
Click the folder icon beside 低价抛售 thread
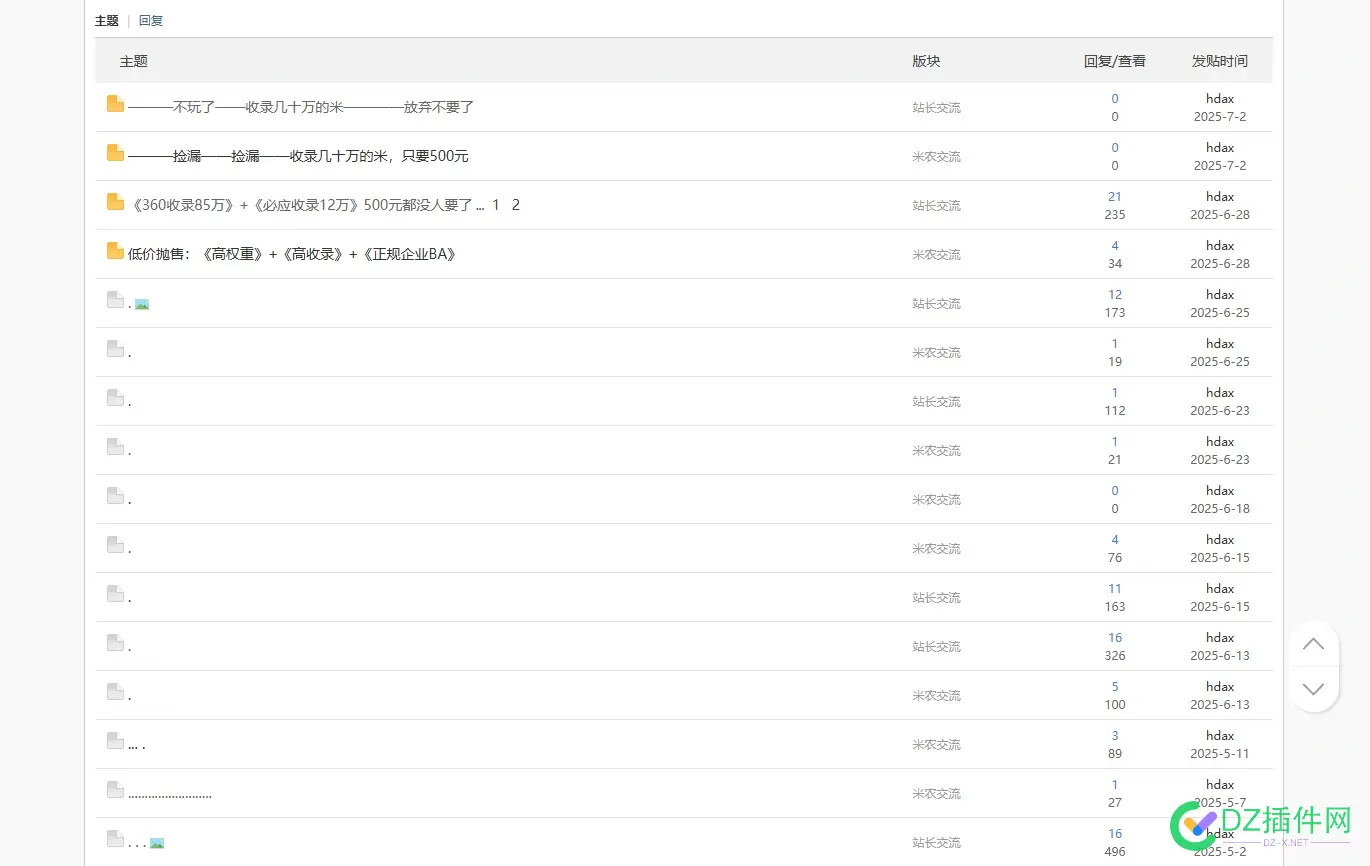pyautogui.click(x=114, y=251)
